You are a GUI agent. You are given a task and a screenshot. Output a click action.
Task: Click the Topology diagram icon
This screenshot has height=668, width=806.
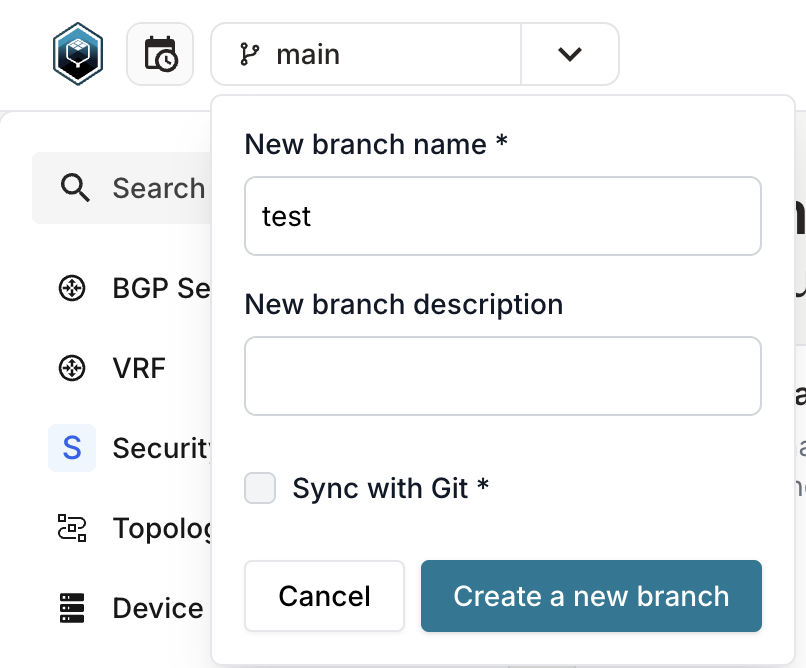click(x=72, y=528)
